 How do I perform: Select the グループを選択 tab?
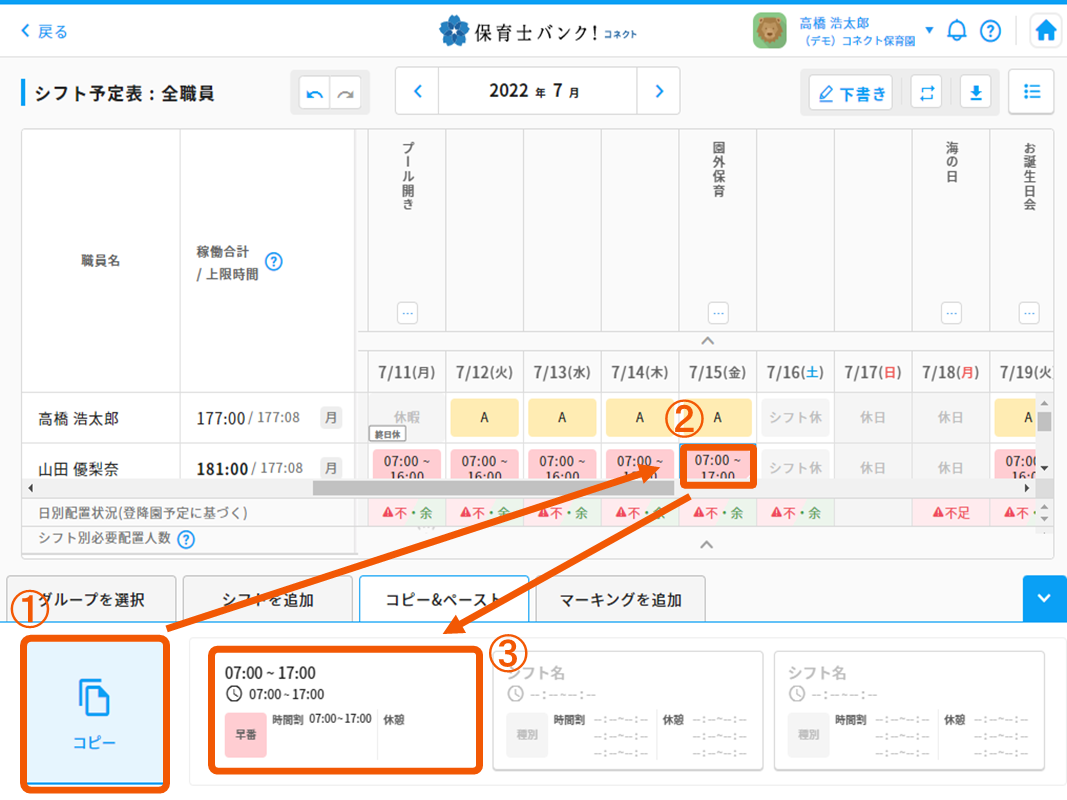92,600
